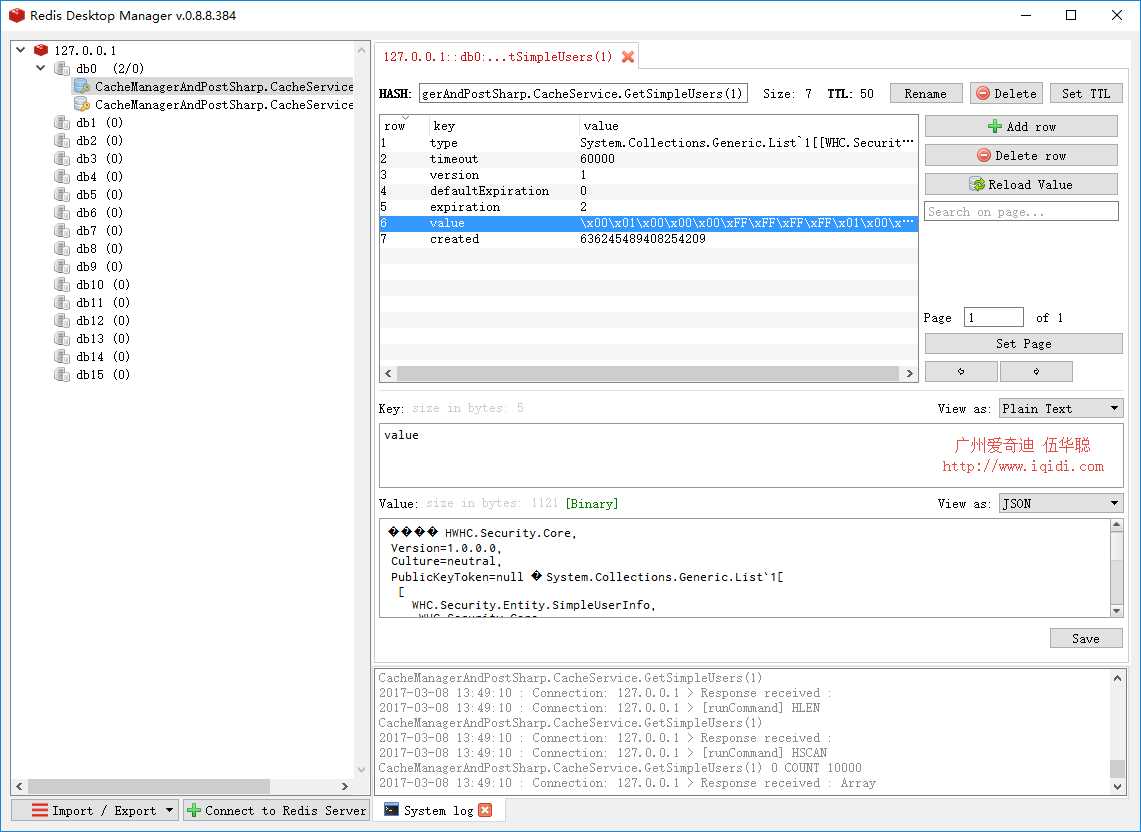Select the highlighted 'value' row

[x=648, y=223]
